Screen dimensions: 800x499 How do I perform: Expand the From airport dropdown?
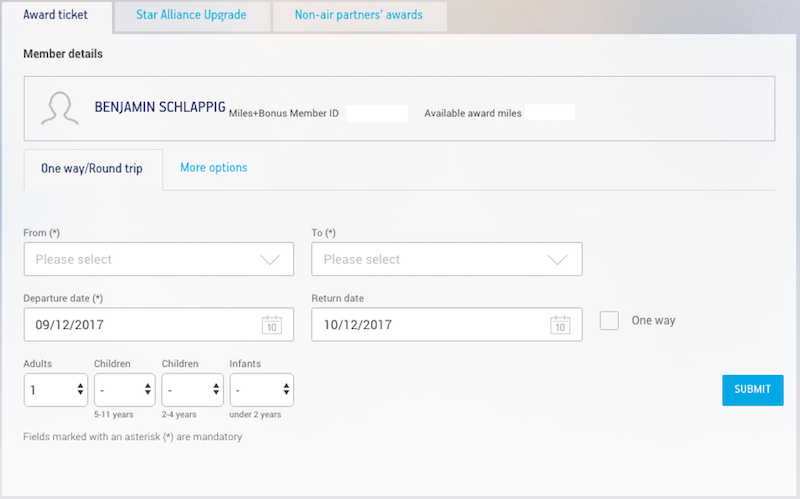(x=159, y=259)
